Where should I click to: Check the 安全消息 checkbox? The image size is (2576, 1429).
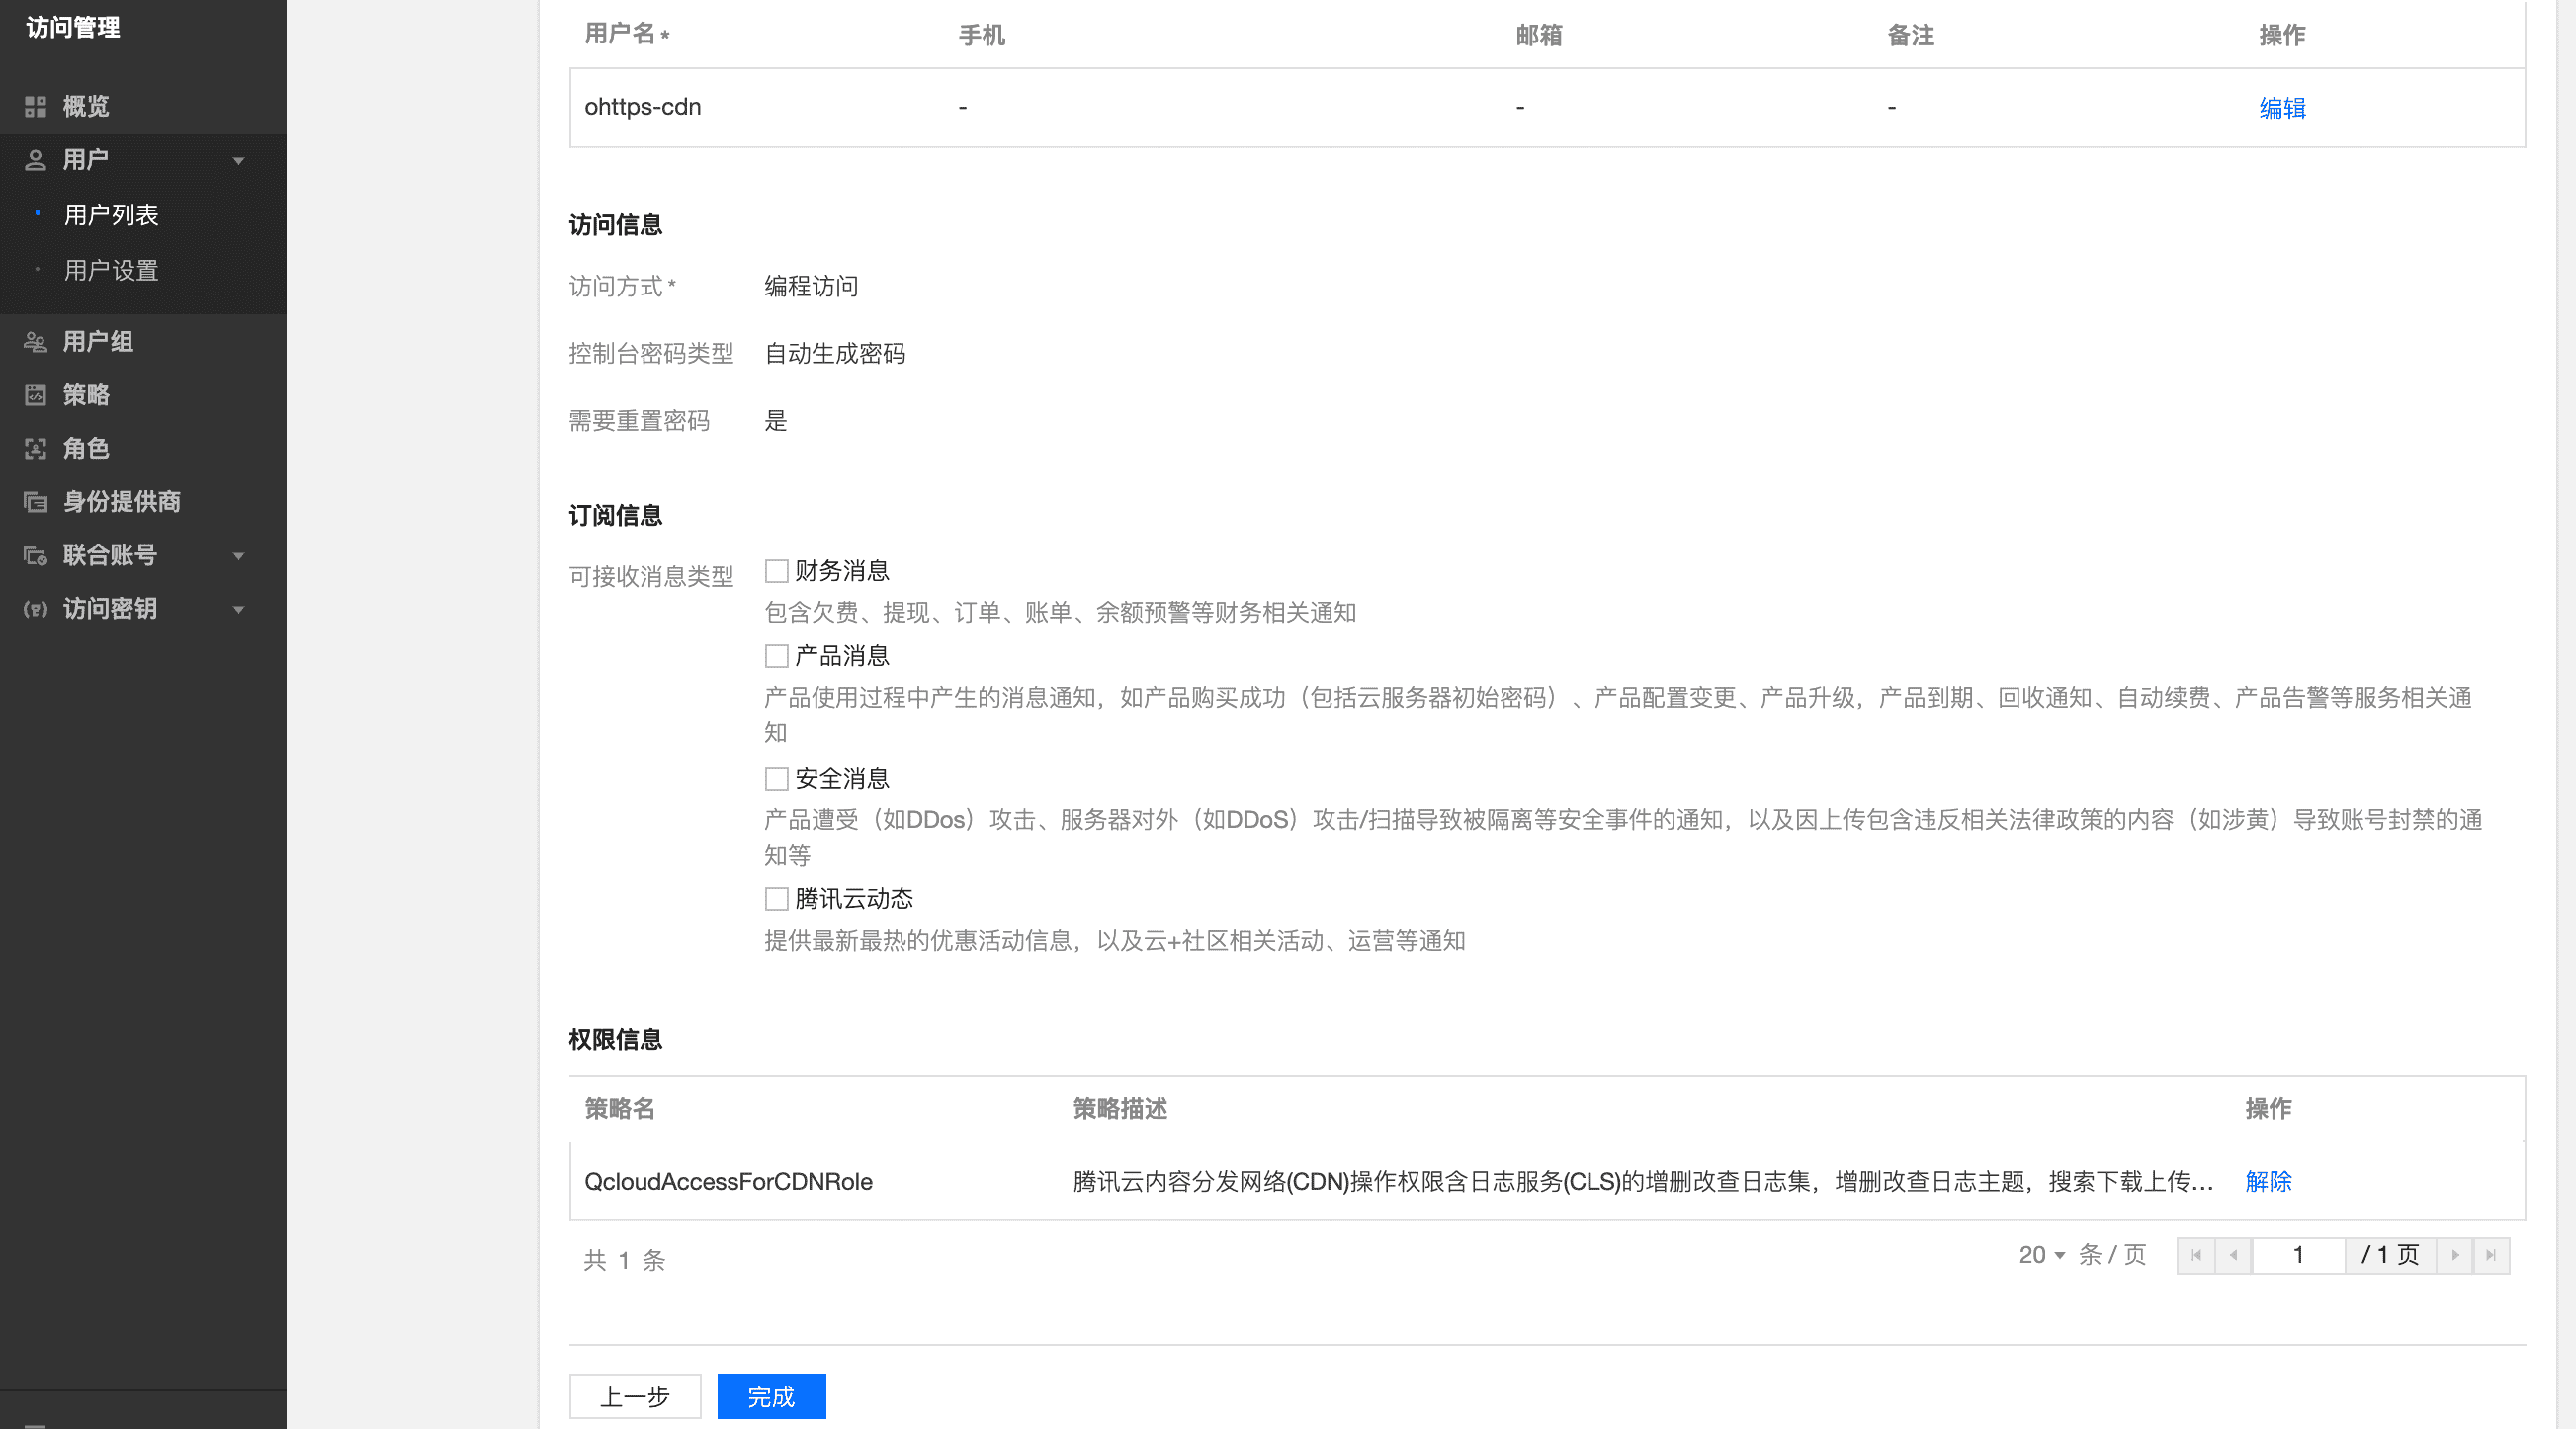point(776,778)
